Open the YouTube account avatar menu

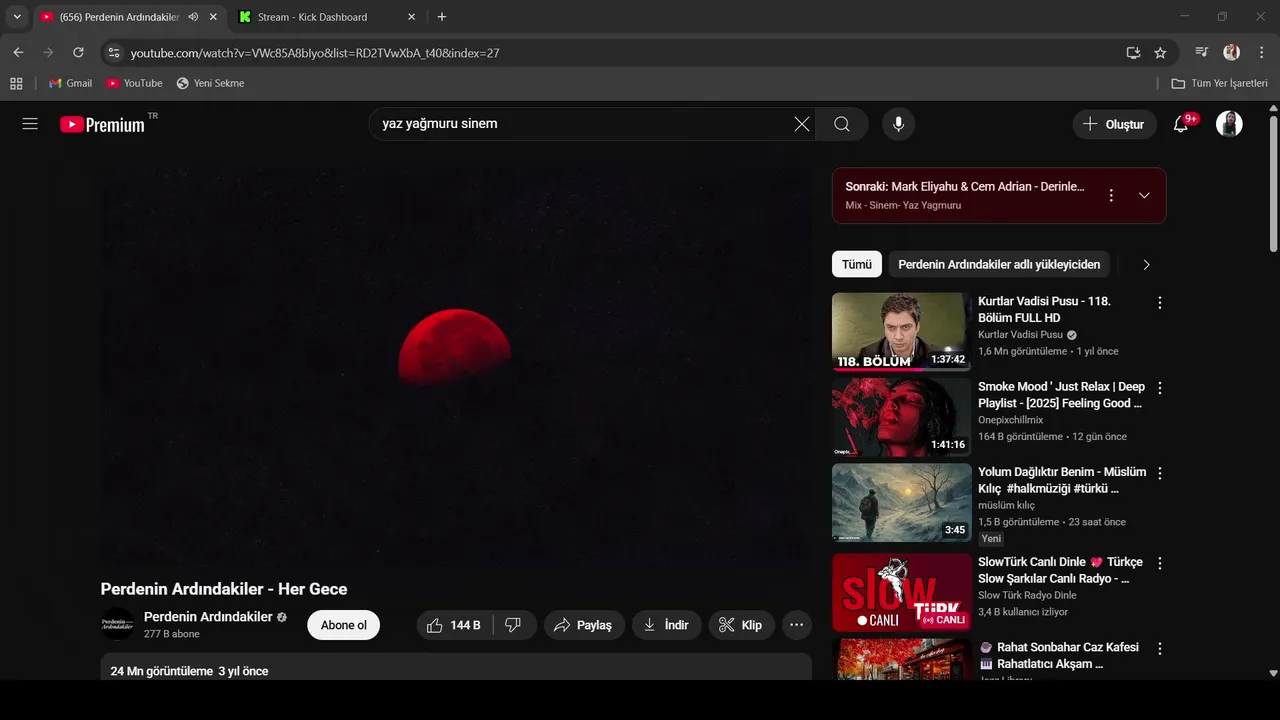click(1229, 124)
